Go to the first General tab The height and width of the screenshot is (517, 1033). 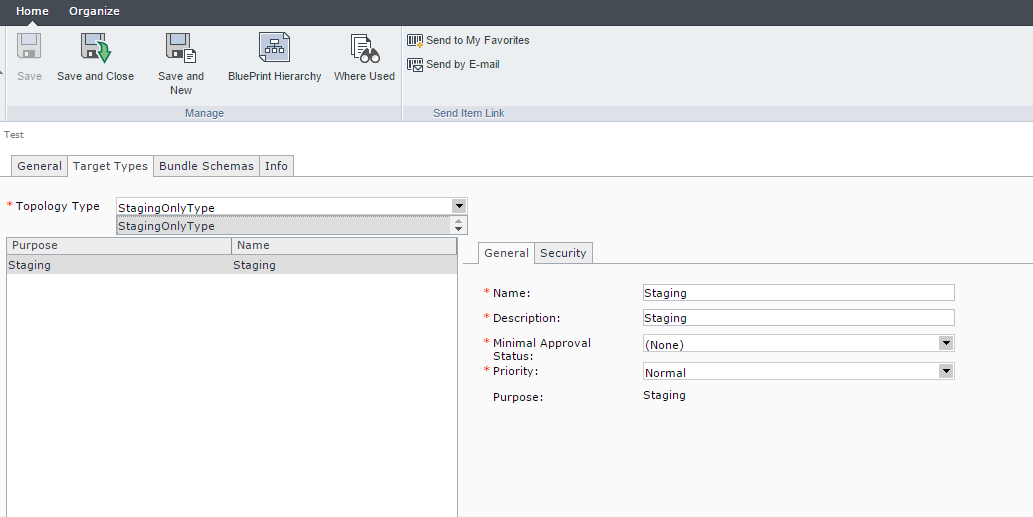40,166
